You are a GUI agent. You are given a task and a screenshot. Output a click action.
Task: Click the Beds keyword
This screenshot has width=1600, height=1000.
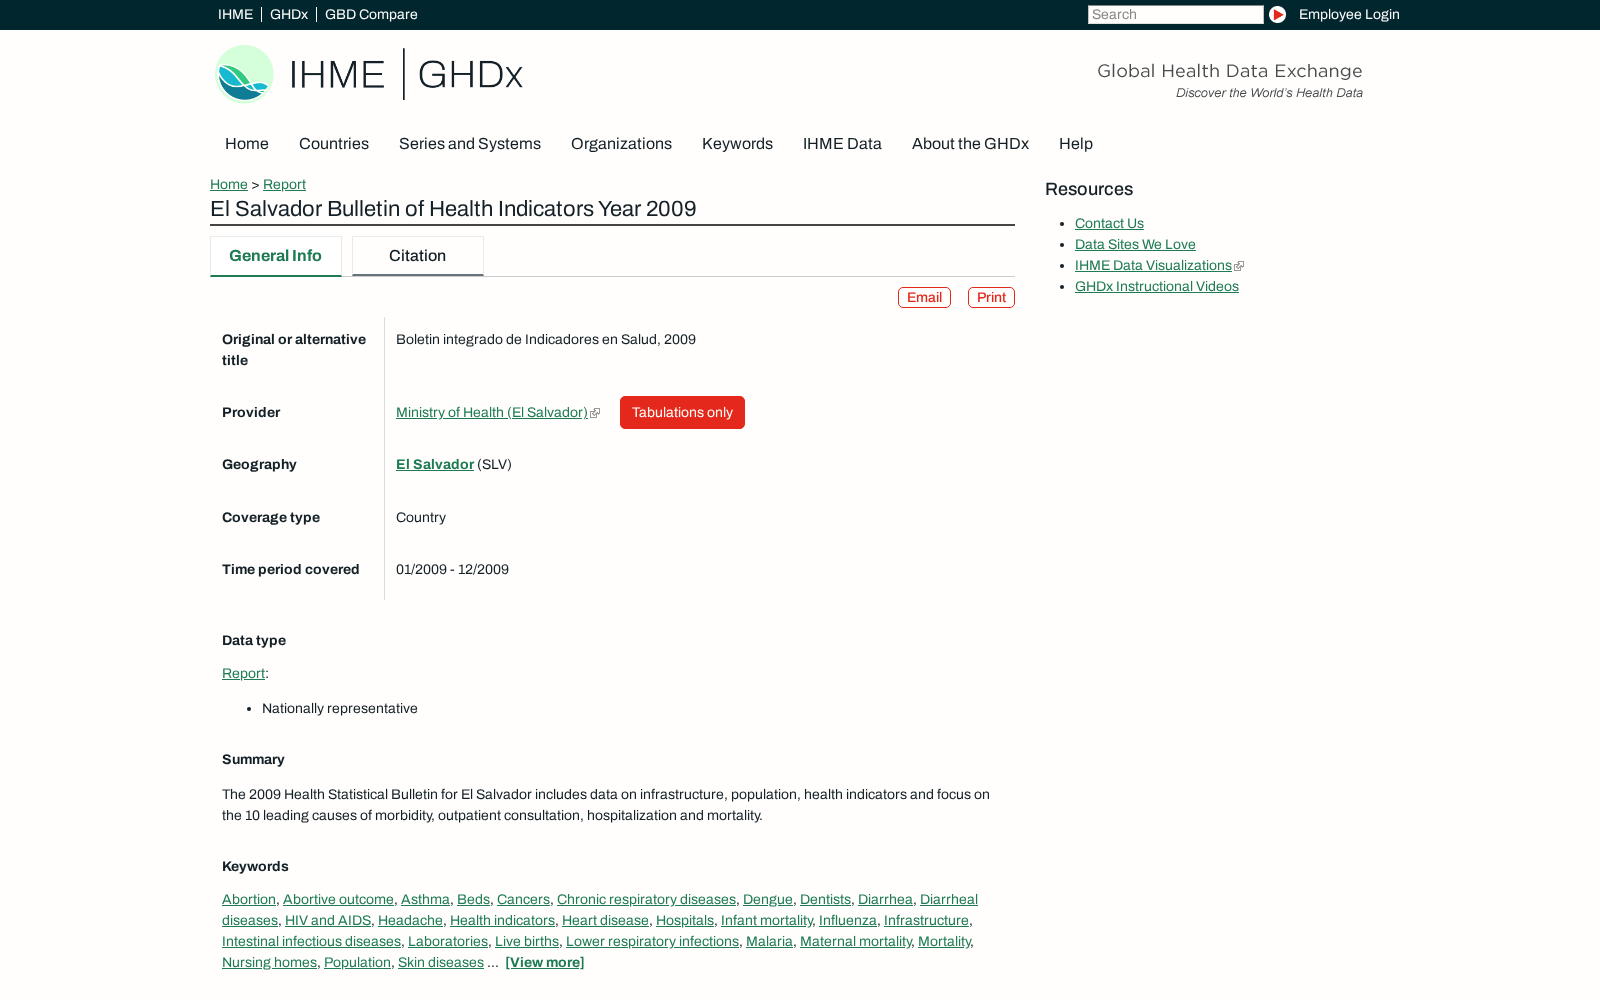(473, 900)
